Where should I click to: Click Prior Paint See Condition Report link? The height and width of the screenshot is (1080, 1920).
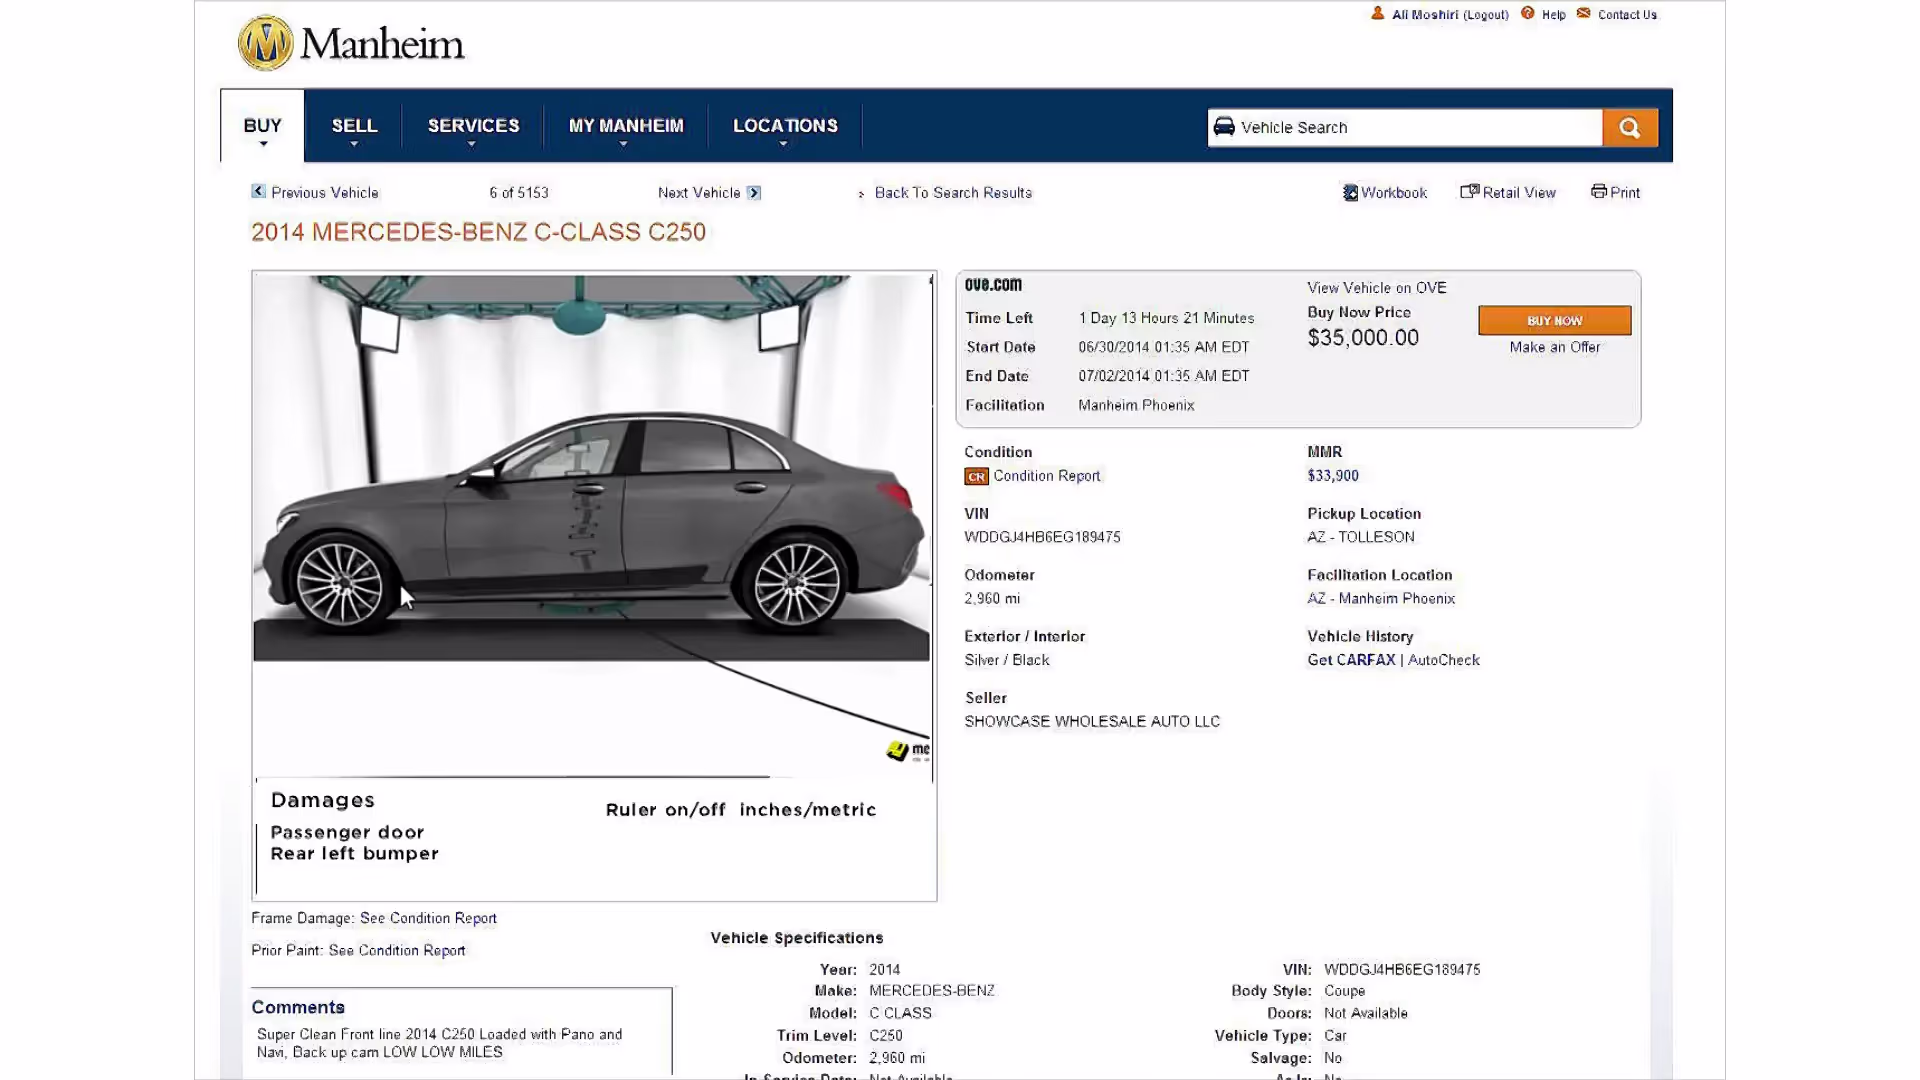click(397, 951)
